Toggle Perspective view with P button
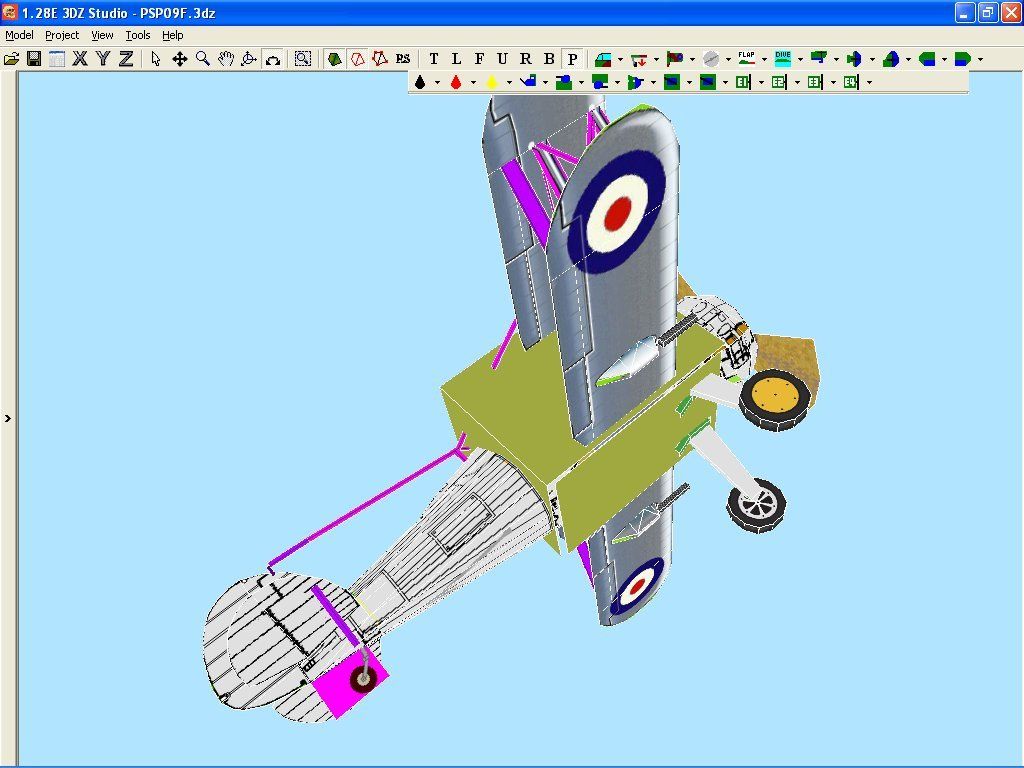Screen dimensions: 1024x768 click(573, 59)
